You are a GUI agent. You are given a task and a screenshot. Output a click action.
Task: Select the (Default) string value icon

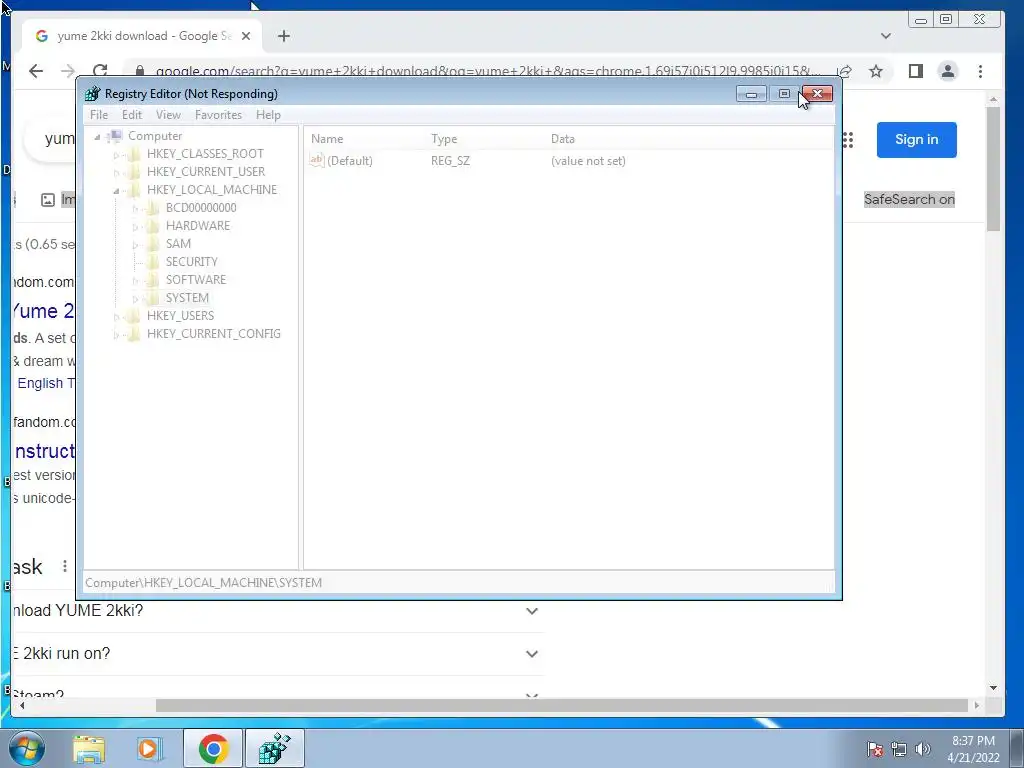pyautogui.click(x=317, y=160)
